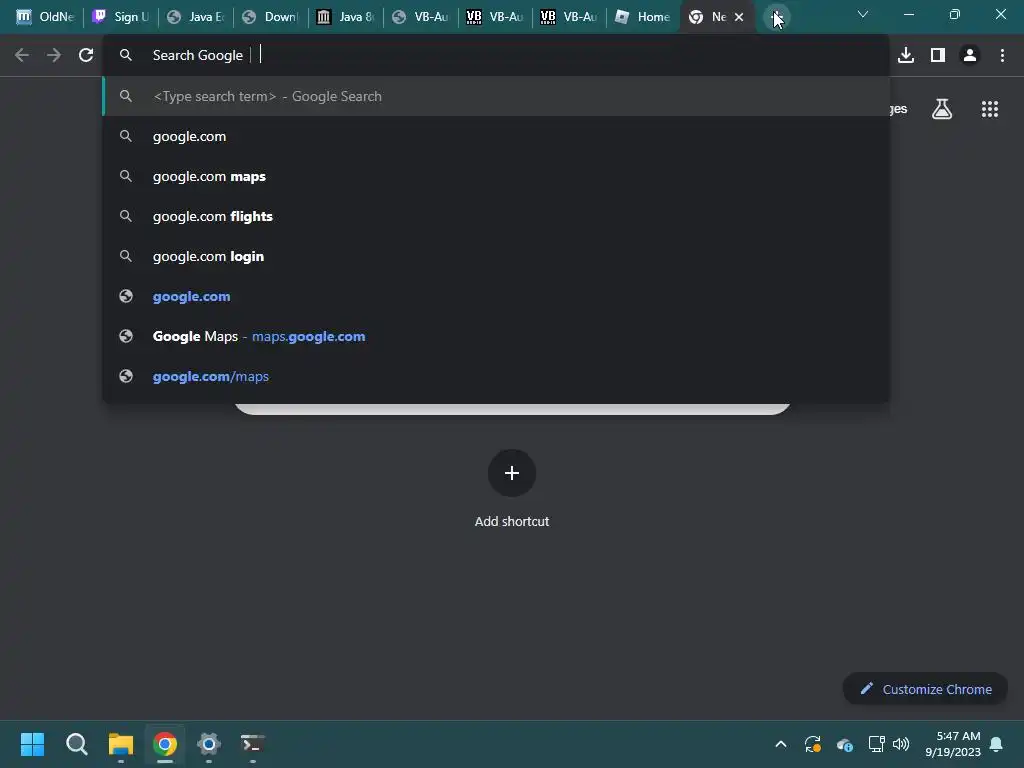Open Chrome downloads icon
Viewport: 1024px width, 768px height.
coord(906,56)
